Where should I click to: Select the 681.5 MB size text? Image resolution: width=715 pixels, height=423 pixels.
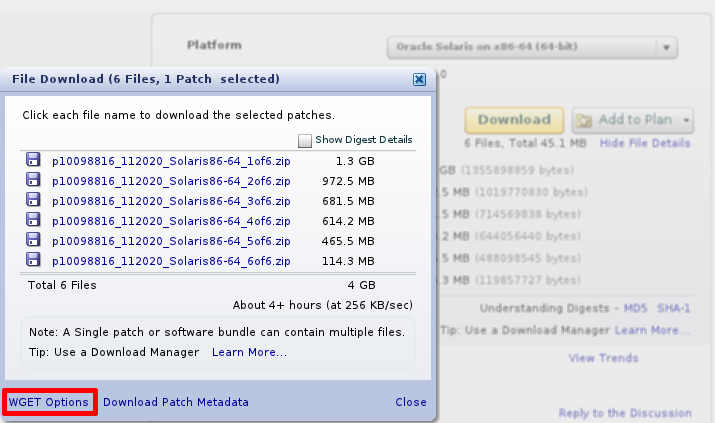pos(348,201)
